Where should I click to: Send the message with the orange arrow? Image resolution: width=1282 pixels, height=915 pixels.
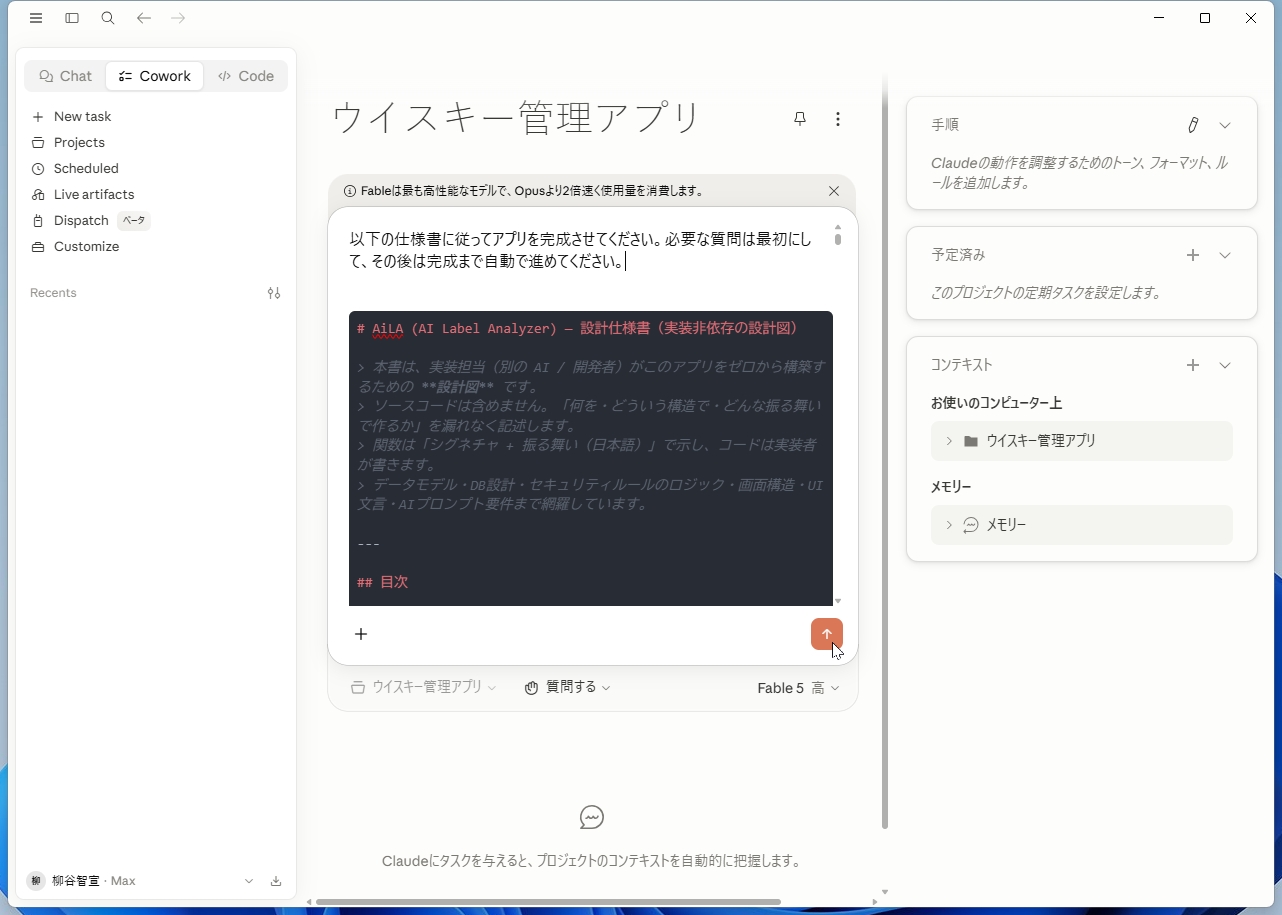827,634
